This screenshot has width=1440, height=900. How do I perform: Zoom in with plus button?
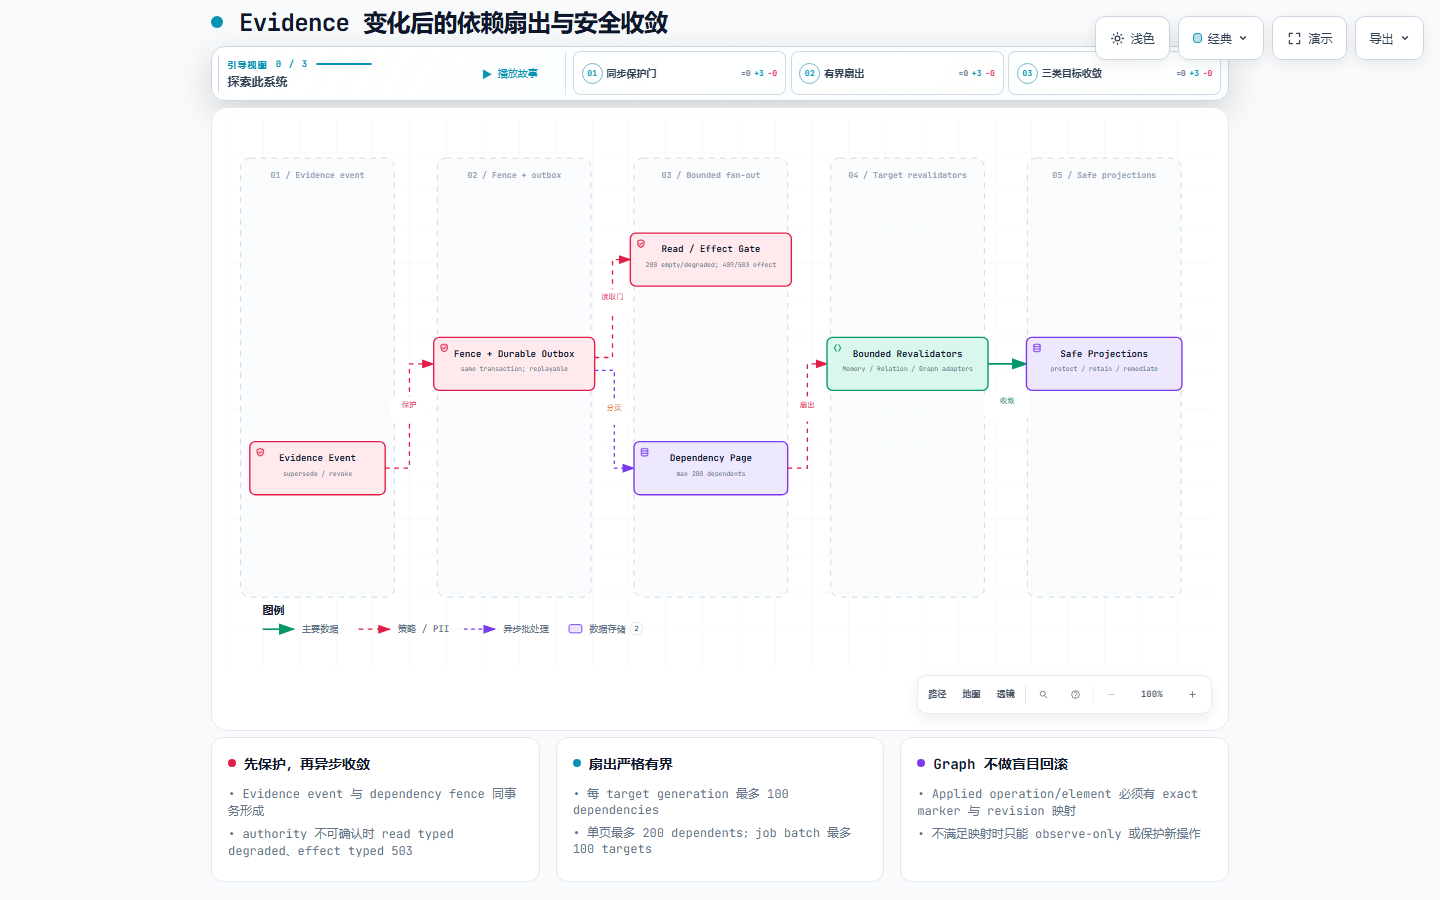[x=1192, y=694]
